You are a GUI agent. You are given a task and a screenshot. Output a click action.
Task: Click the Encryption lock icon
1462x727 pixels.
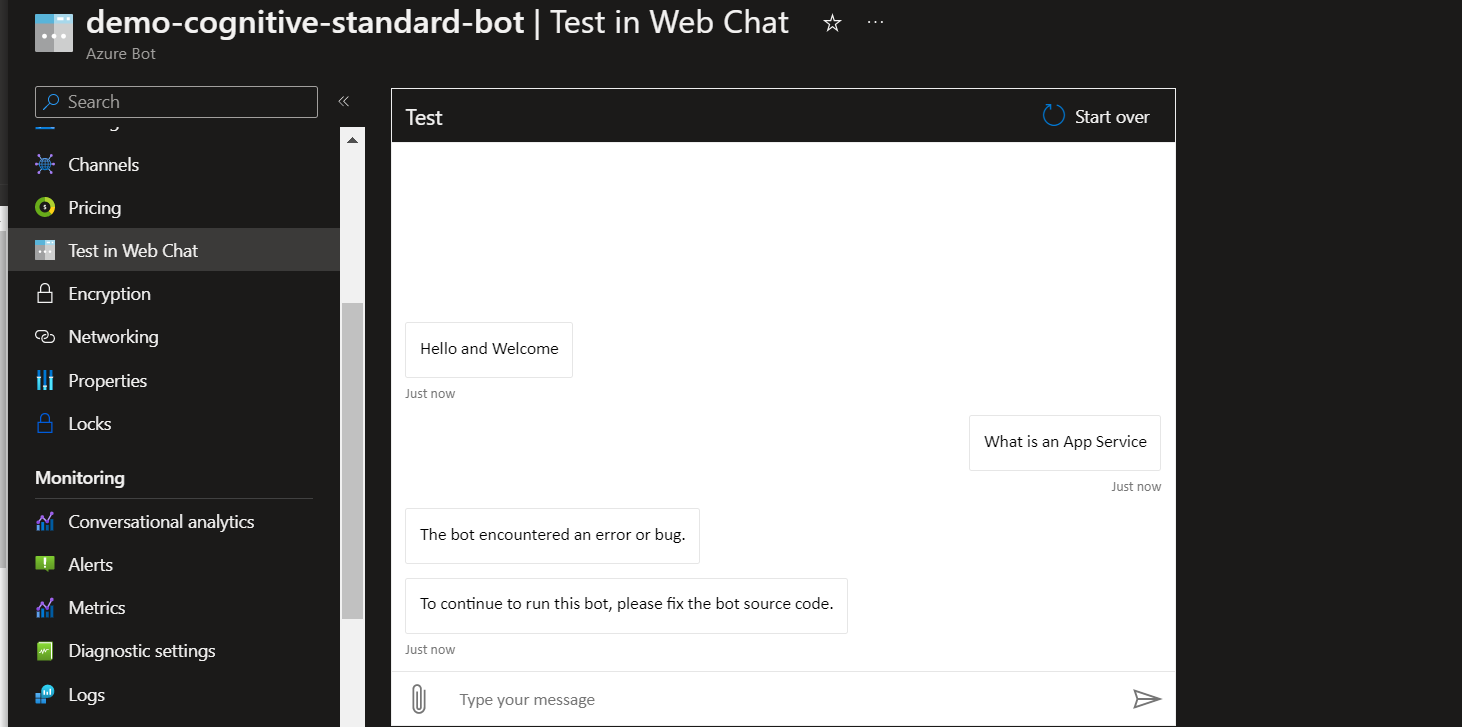45,294
